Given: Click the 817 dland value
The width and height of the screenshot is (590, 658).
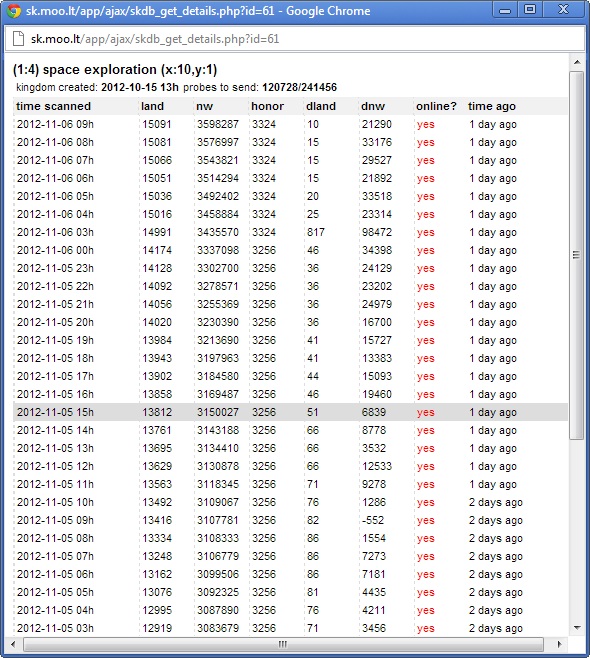Looking at the screenshot, I should [x=316, y=232].
